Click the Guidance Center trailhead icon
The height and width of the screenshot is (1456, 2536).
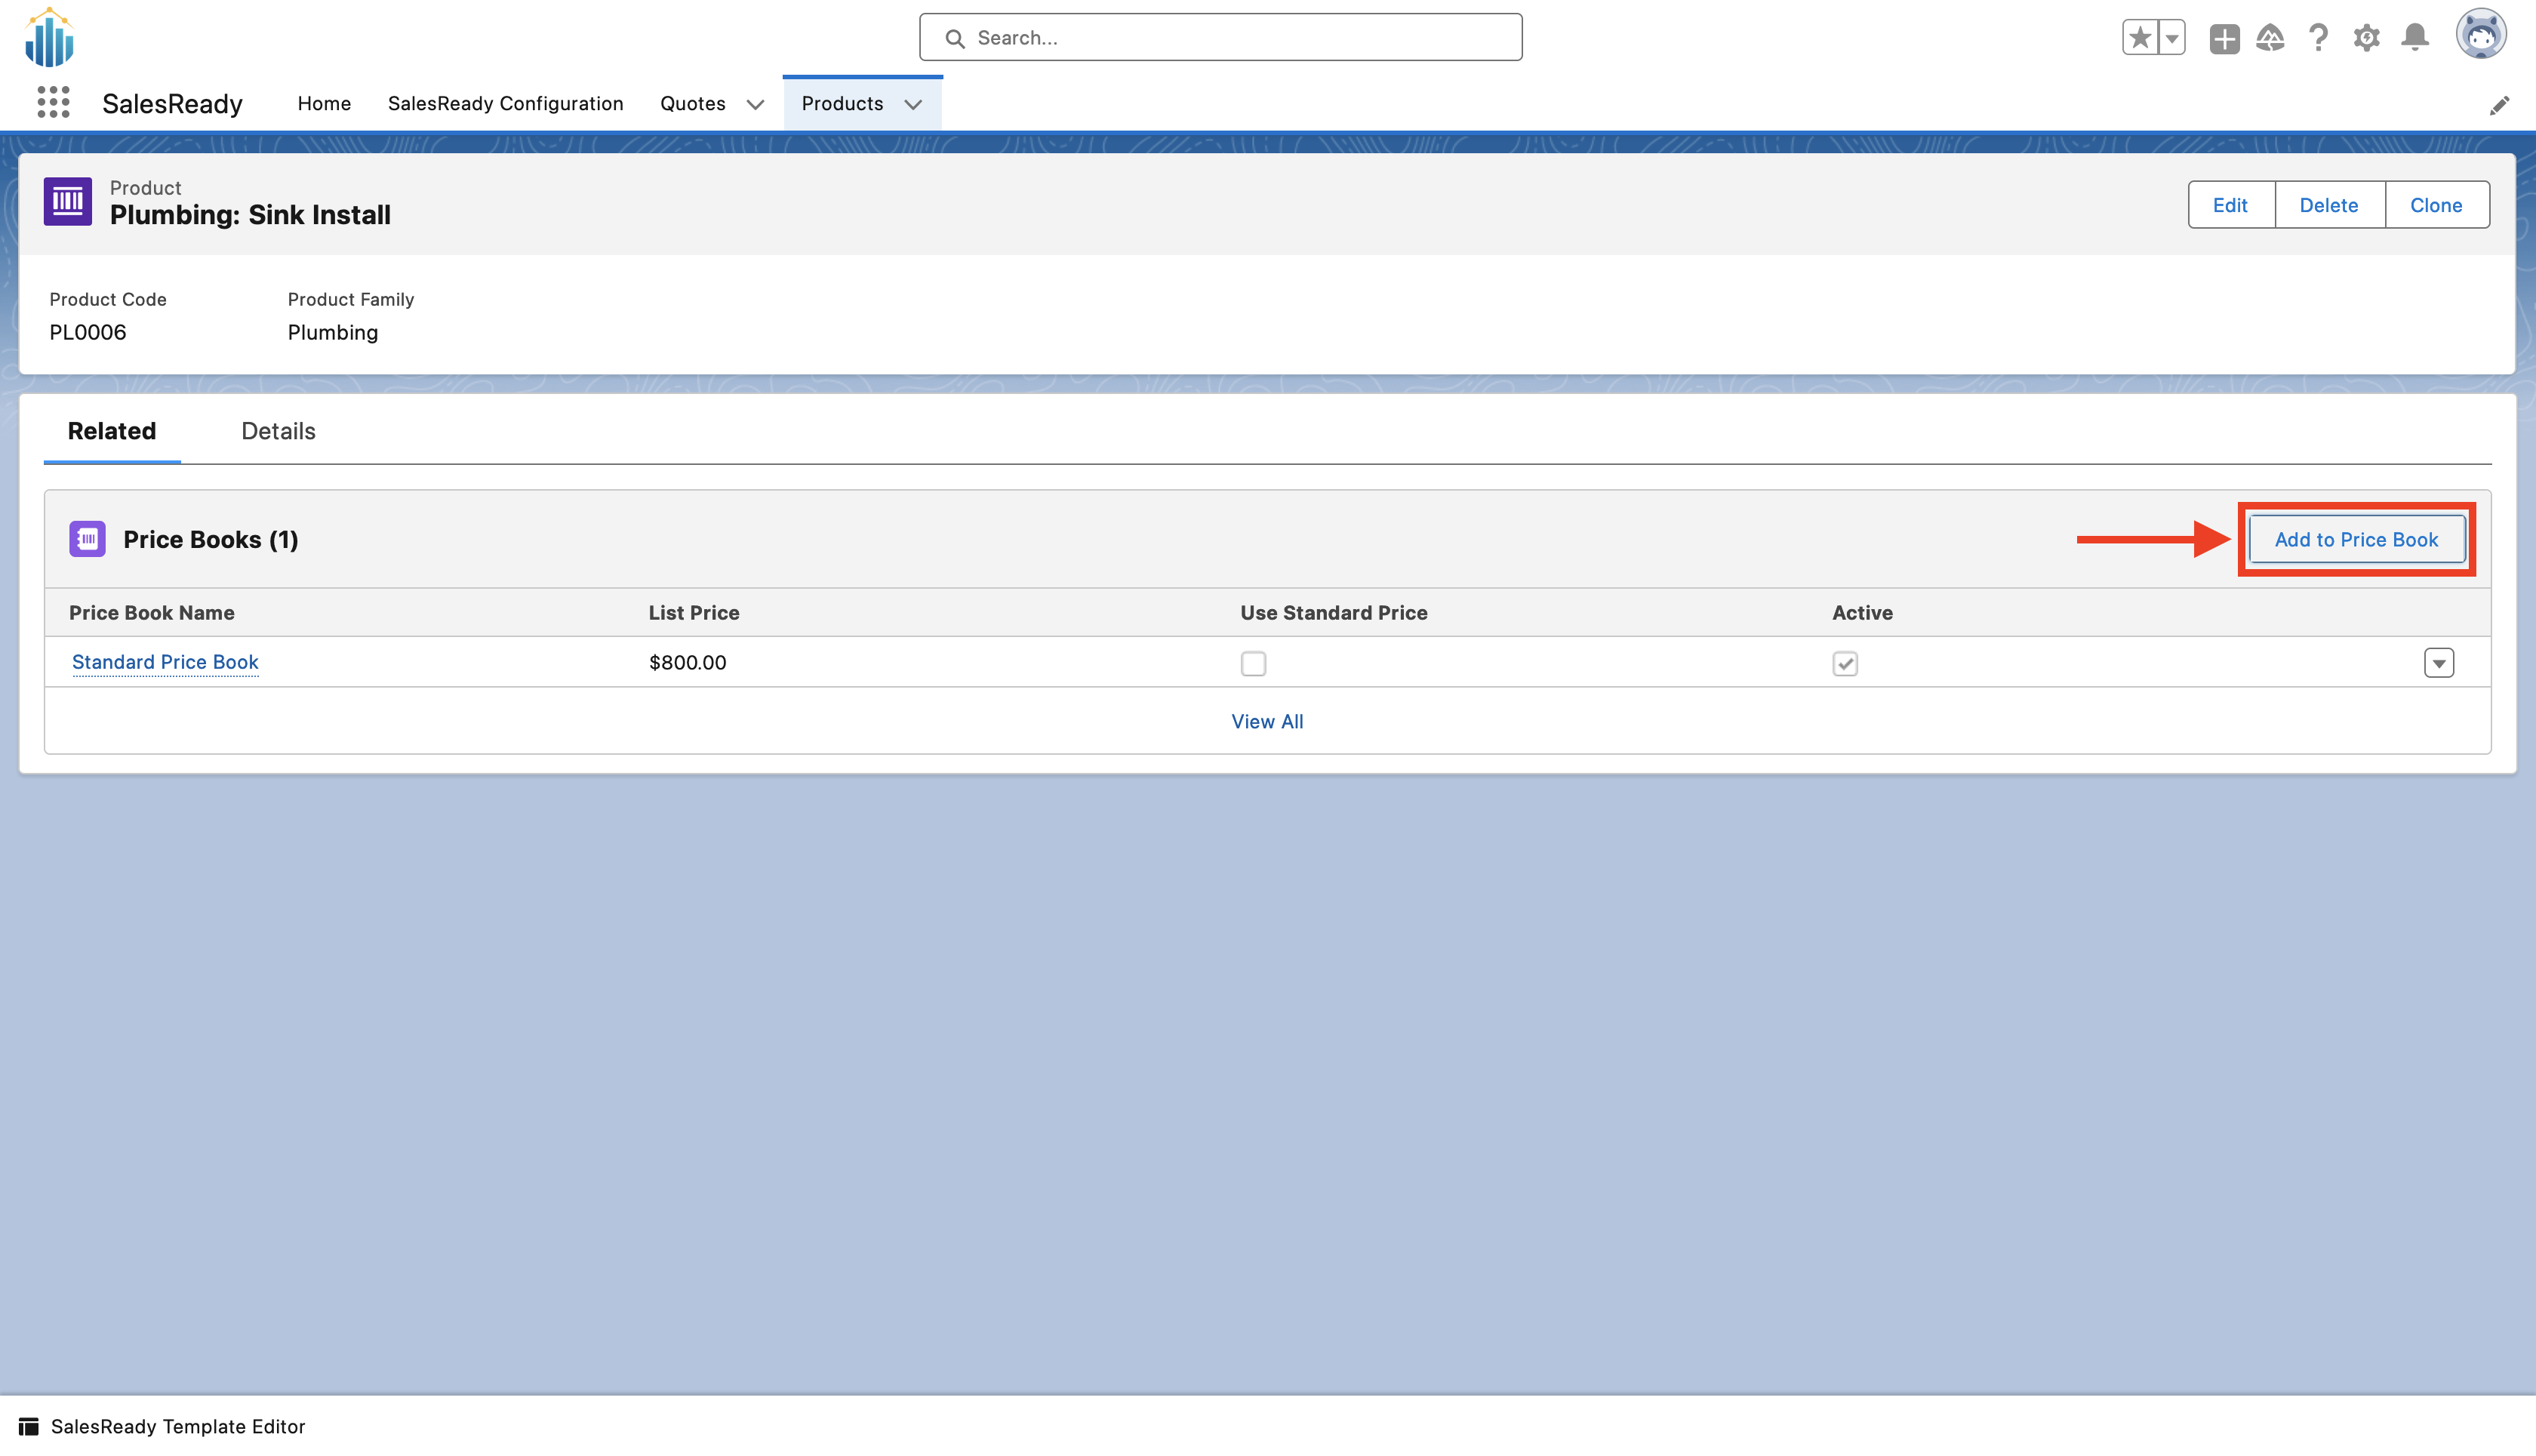2270,37
